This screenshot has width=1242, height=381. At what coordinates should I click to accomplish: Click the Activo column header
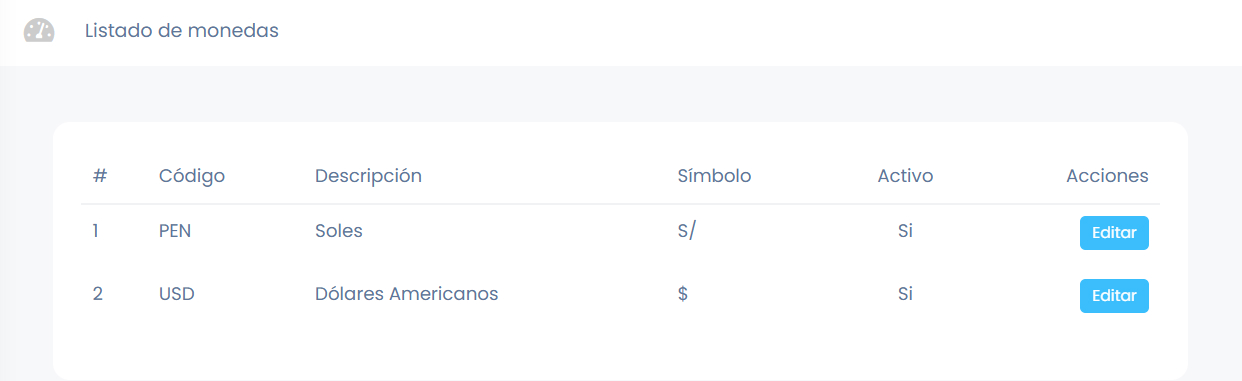point(905,176)
